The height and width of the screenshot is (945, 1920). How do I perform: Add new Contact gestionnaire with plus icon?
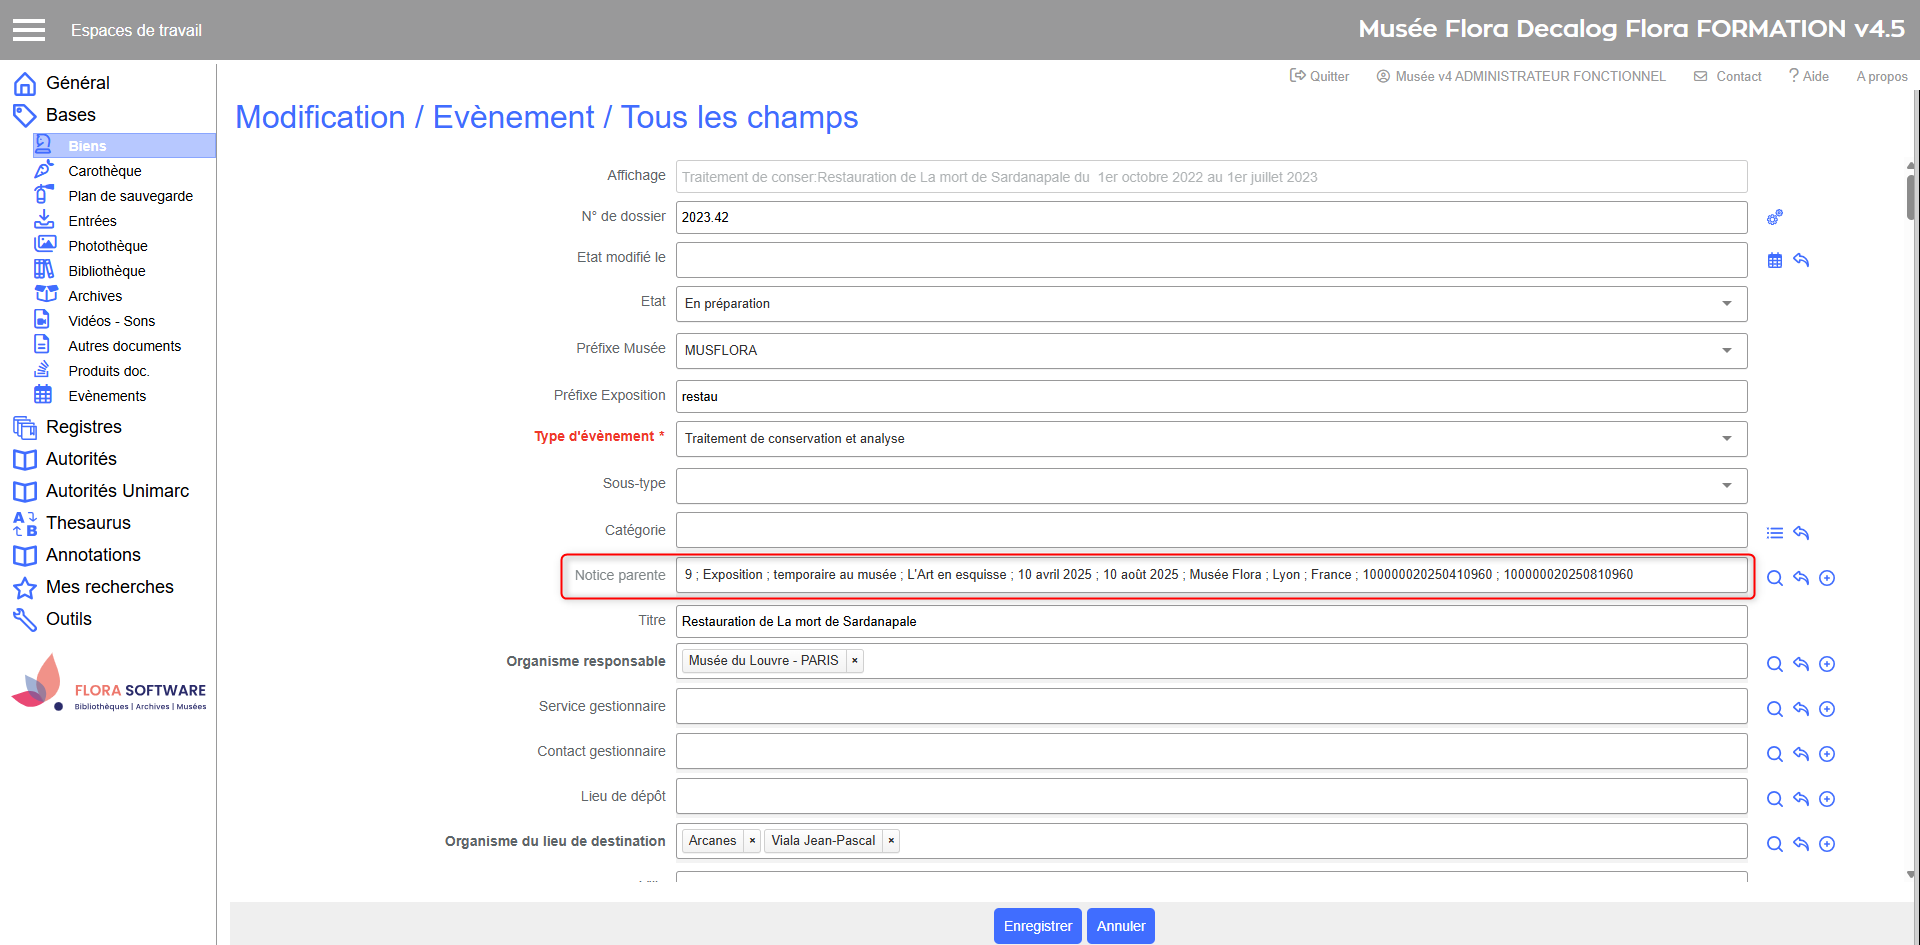[x=1826, y=754]
